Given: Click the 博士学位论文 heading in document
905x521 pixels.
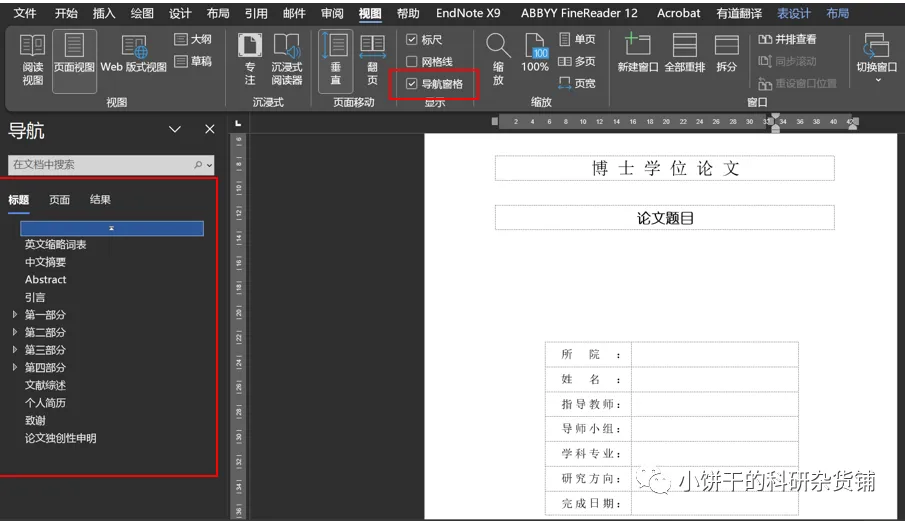Looking at the screenshot, I should 665,168.
